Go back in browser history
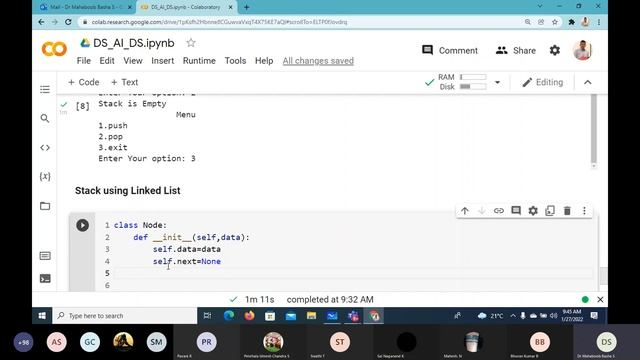This screenshot has height=360, width=640. [x=41, y=22]
